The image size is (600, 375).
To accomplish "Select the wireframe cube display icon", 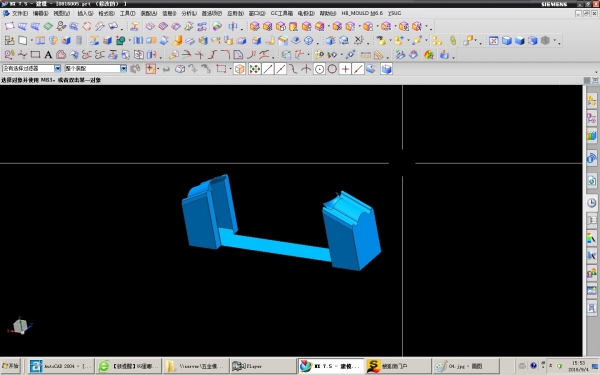I will 533,40.
